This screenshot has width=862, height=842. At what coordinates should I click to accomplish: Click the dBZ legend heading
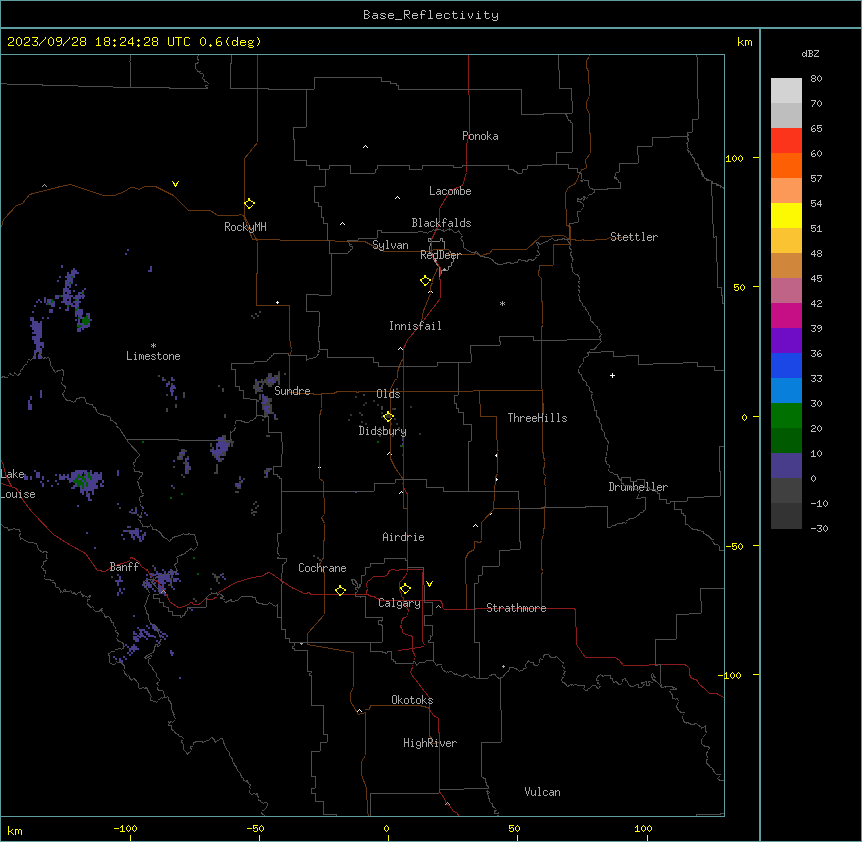pos(810,54)
